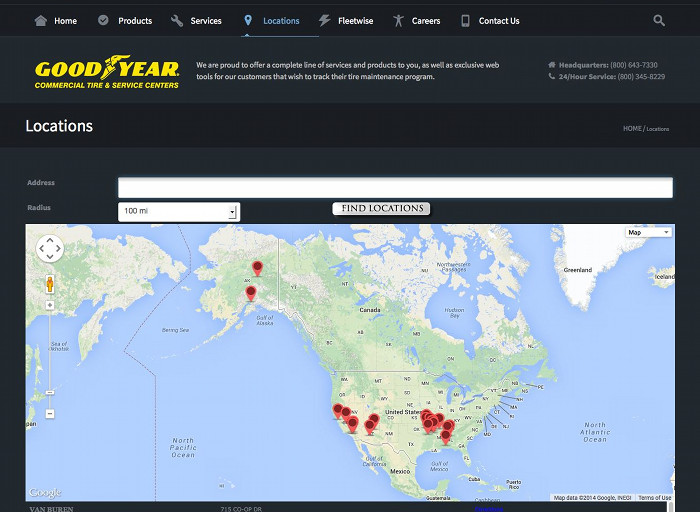
Task: Click the HOME breadcrumb link
Action: tap(632, 129)
